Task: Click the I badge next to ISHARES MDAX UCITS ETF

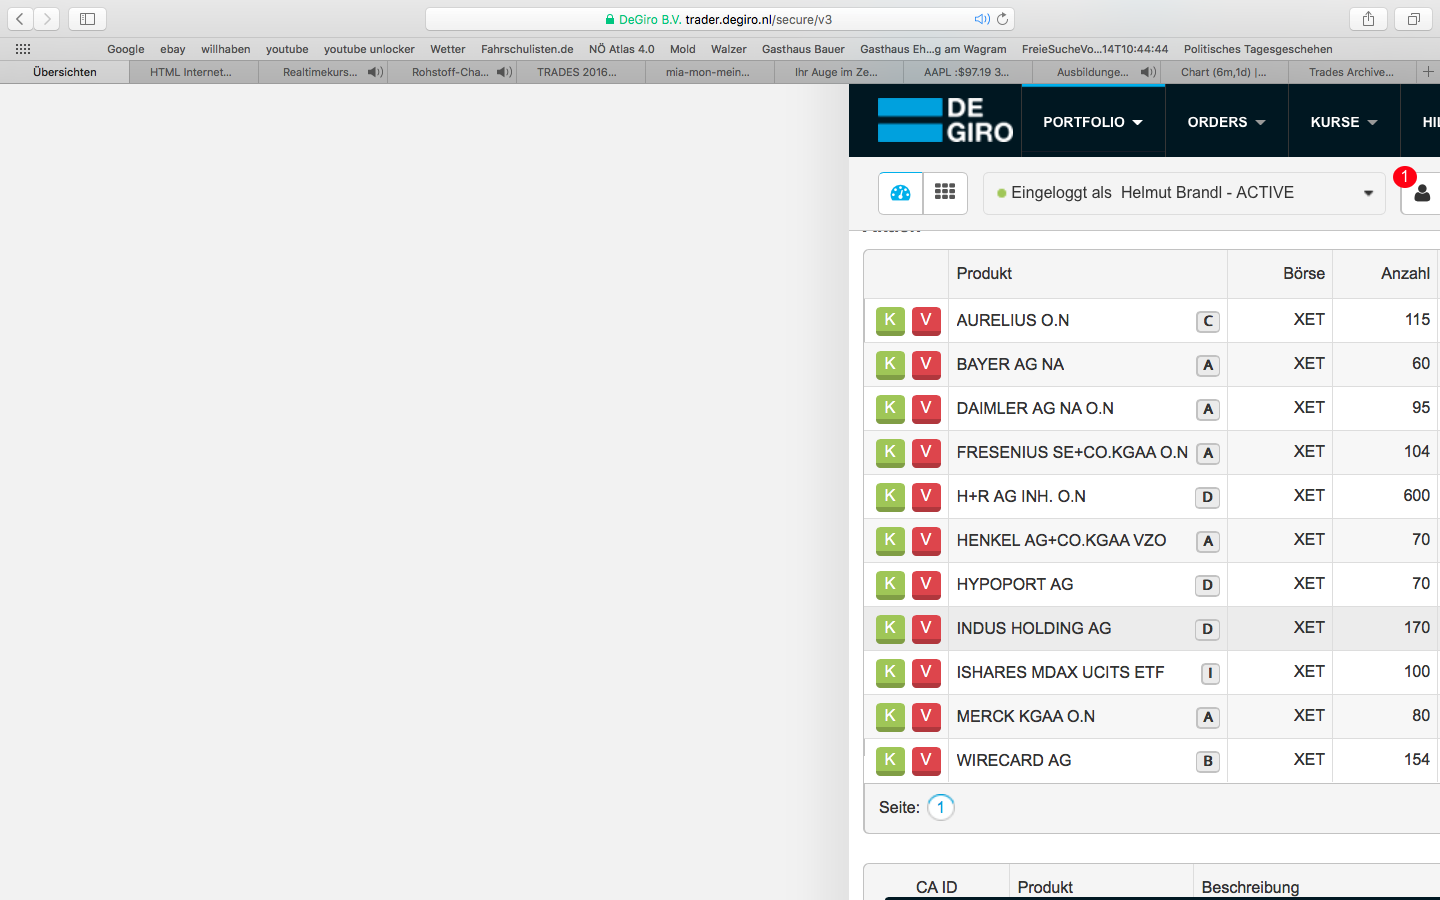Action: click(1210, 673)
